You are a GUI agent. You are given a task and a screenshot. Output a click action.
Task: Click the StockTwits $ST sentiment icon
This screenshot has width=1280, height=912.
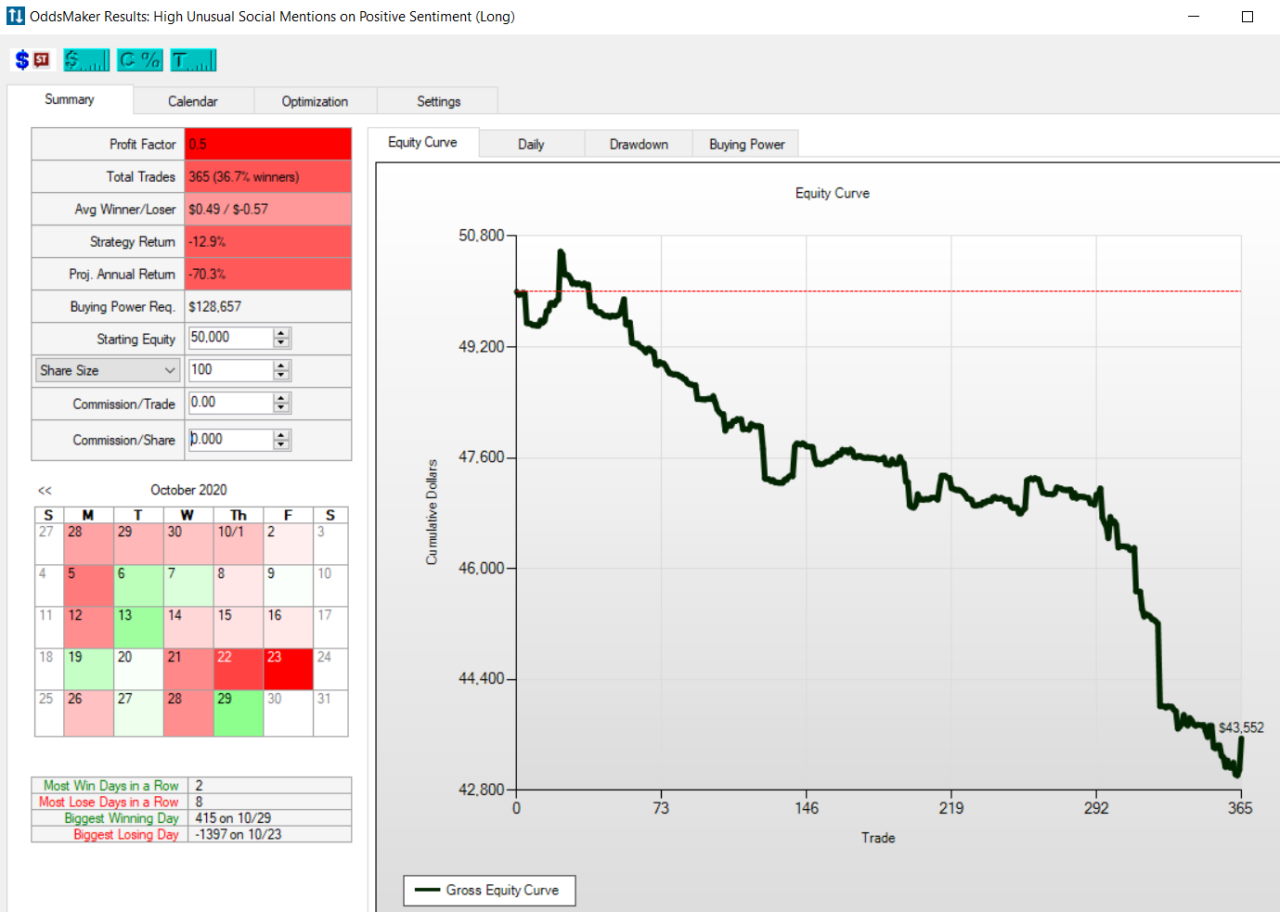tap(39, 59)
